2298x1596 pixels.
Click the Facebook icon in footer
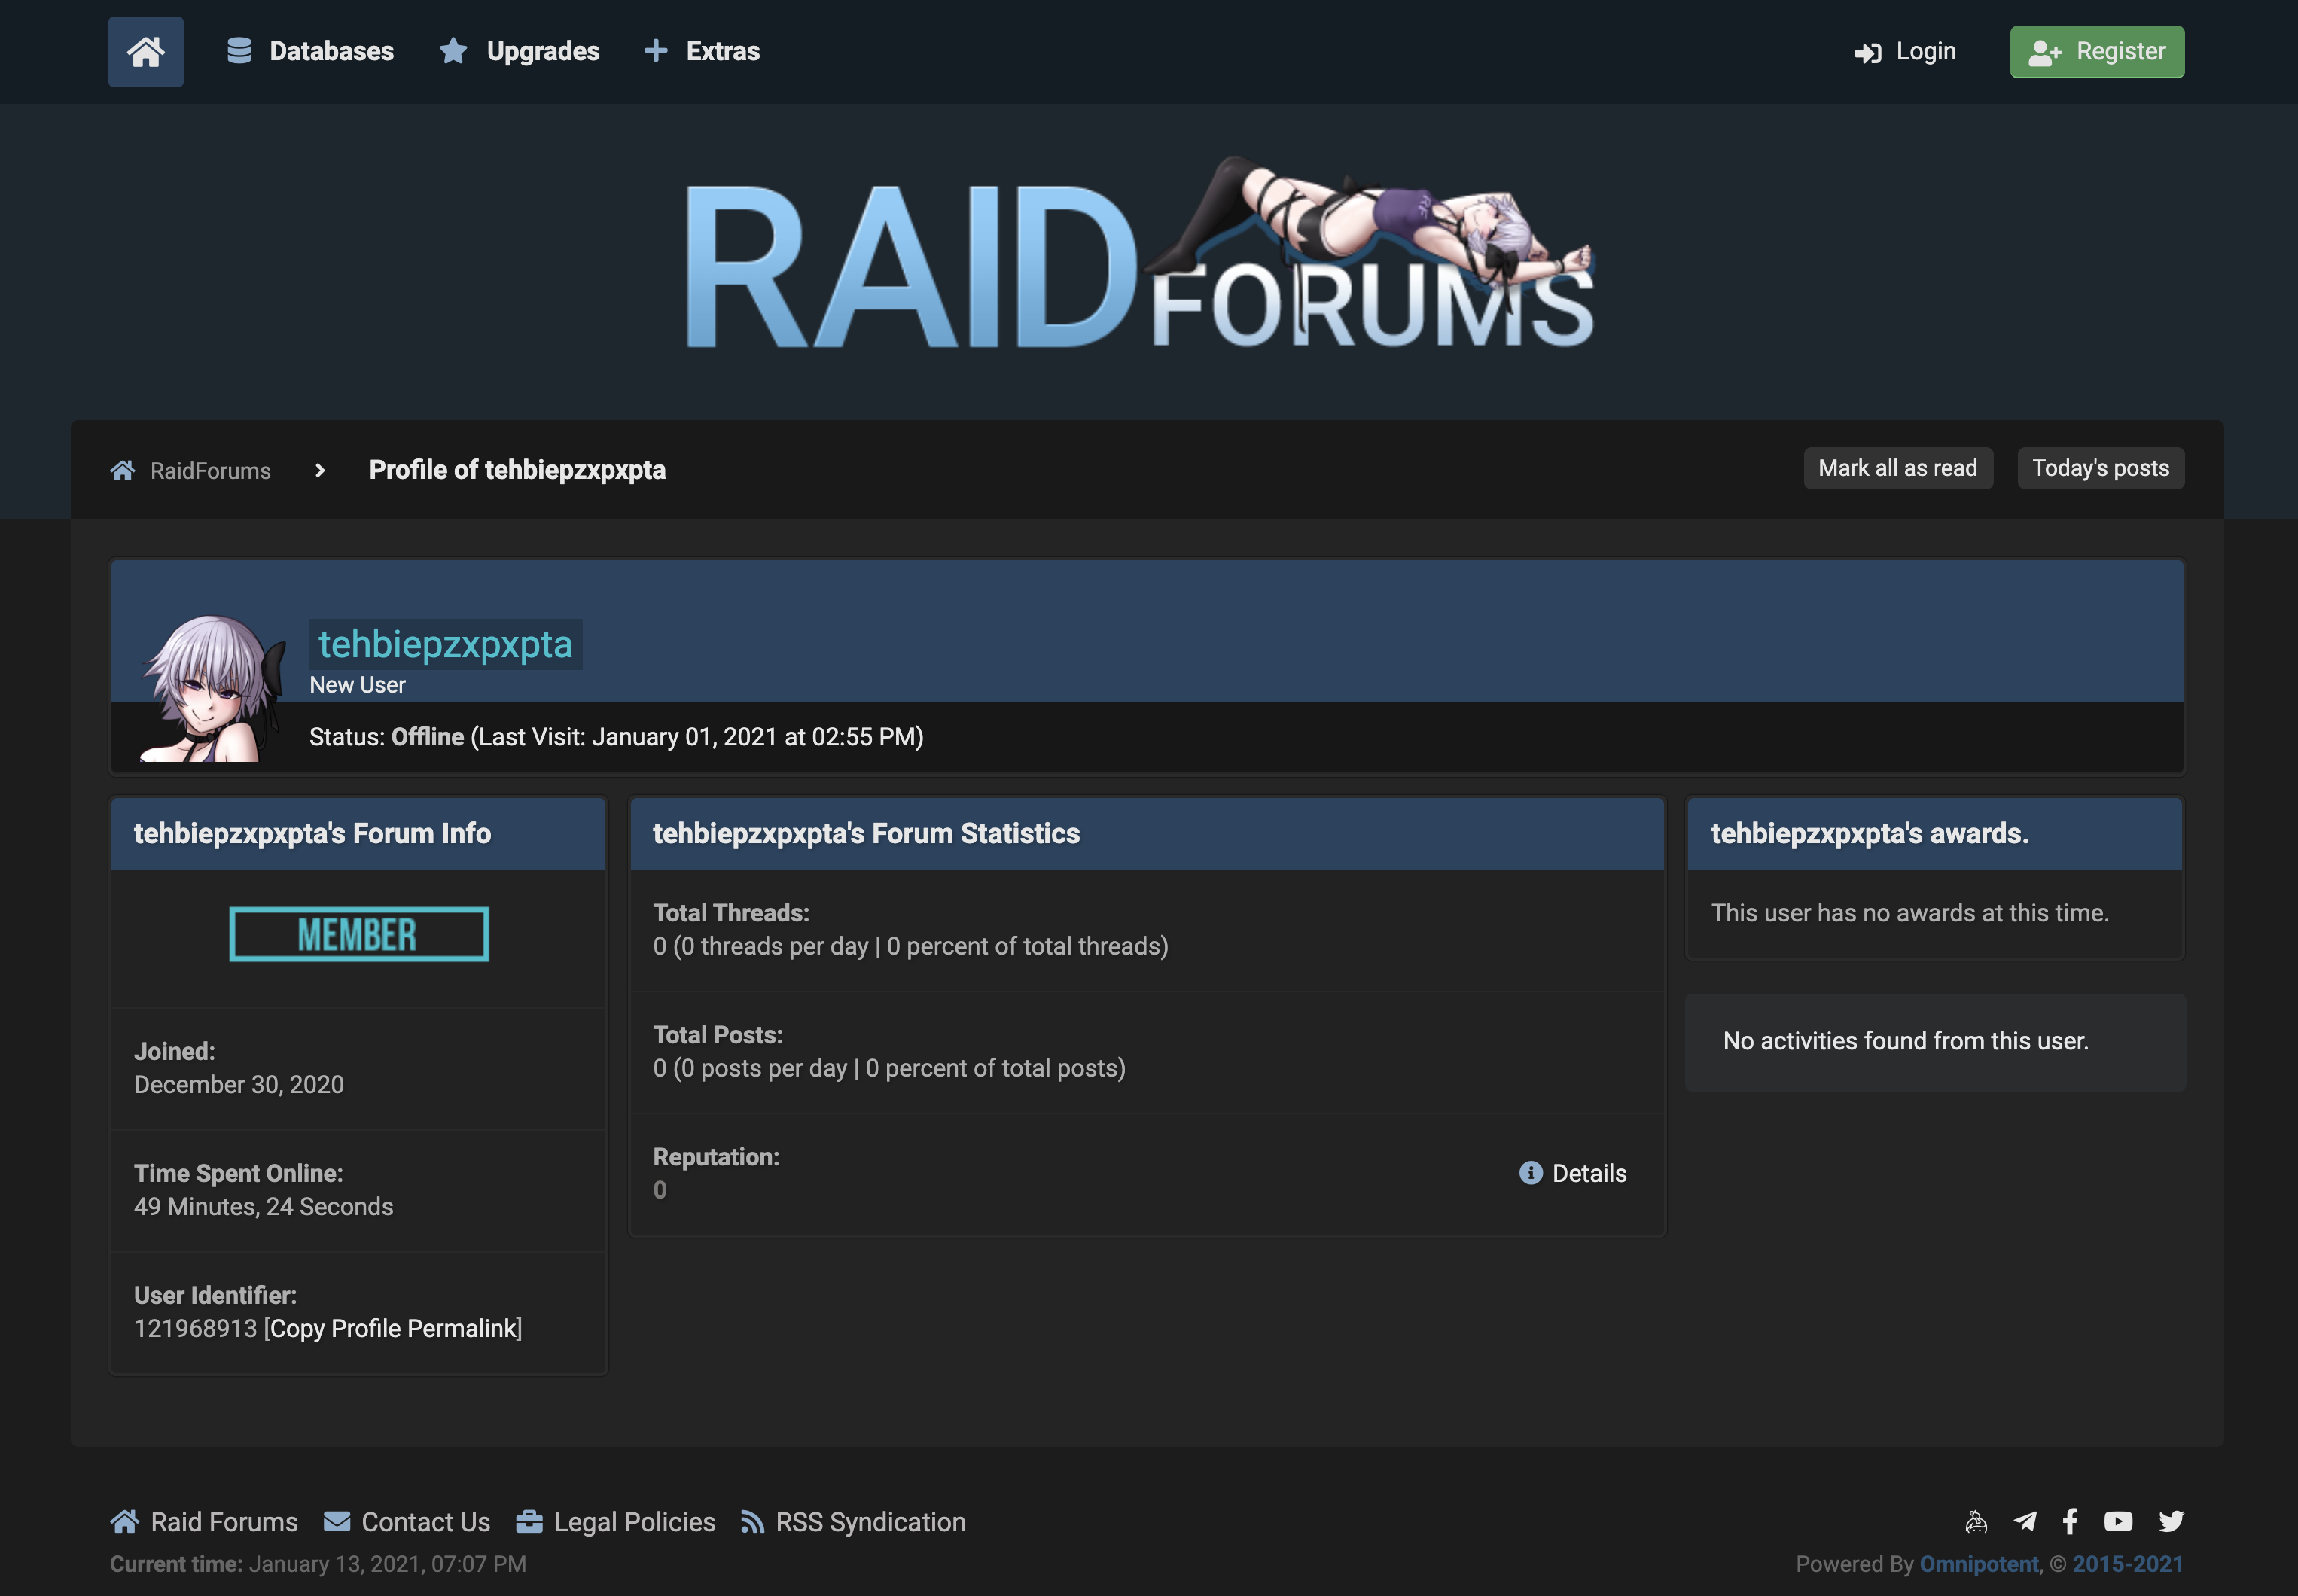(2070, 1521)
